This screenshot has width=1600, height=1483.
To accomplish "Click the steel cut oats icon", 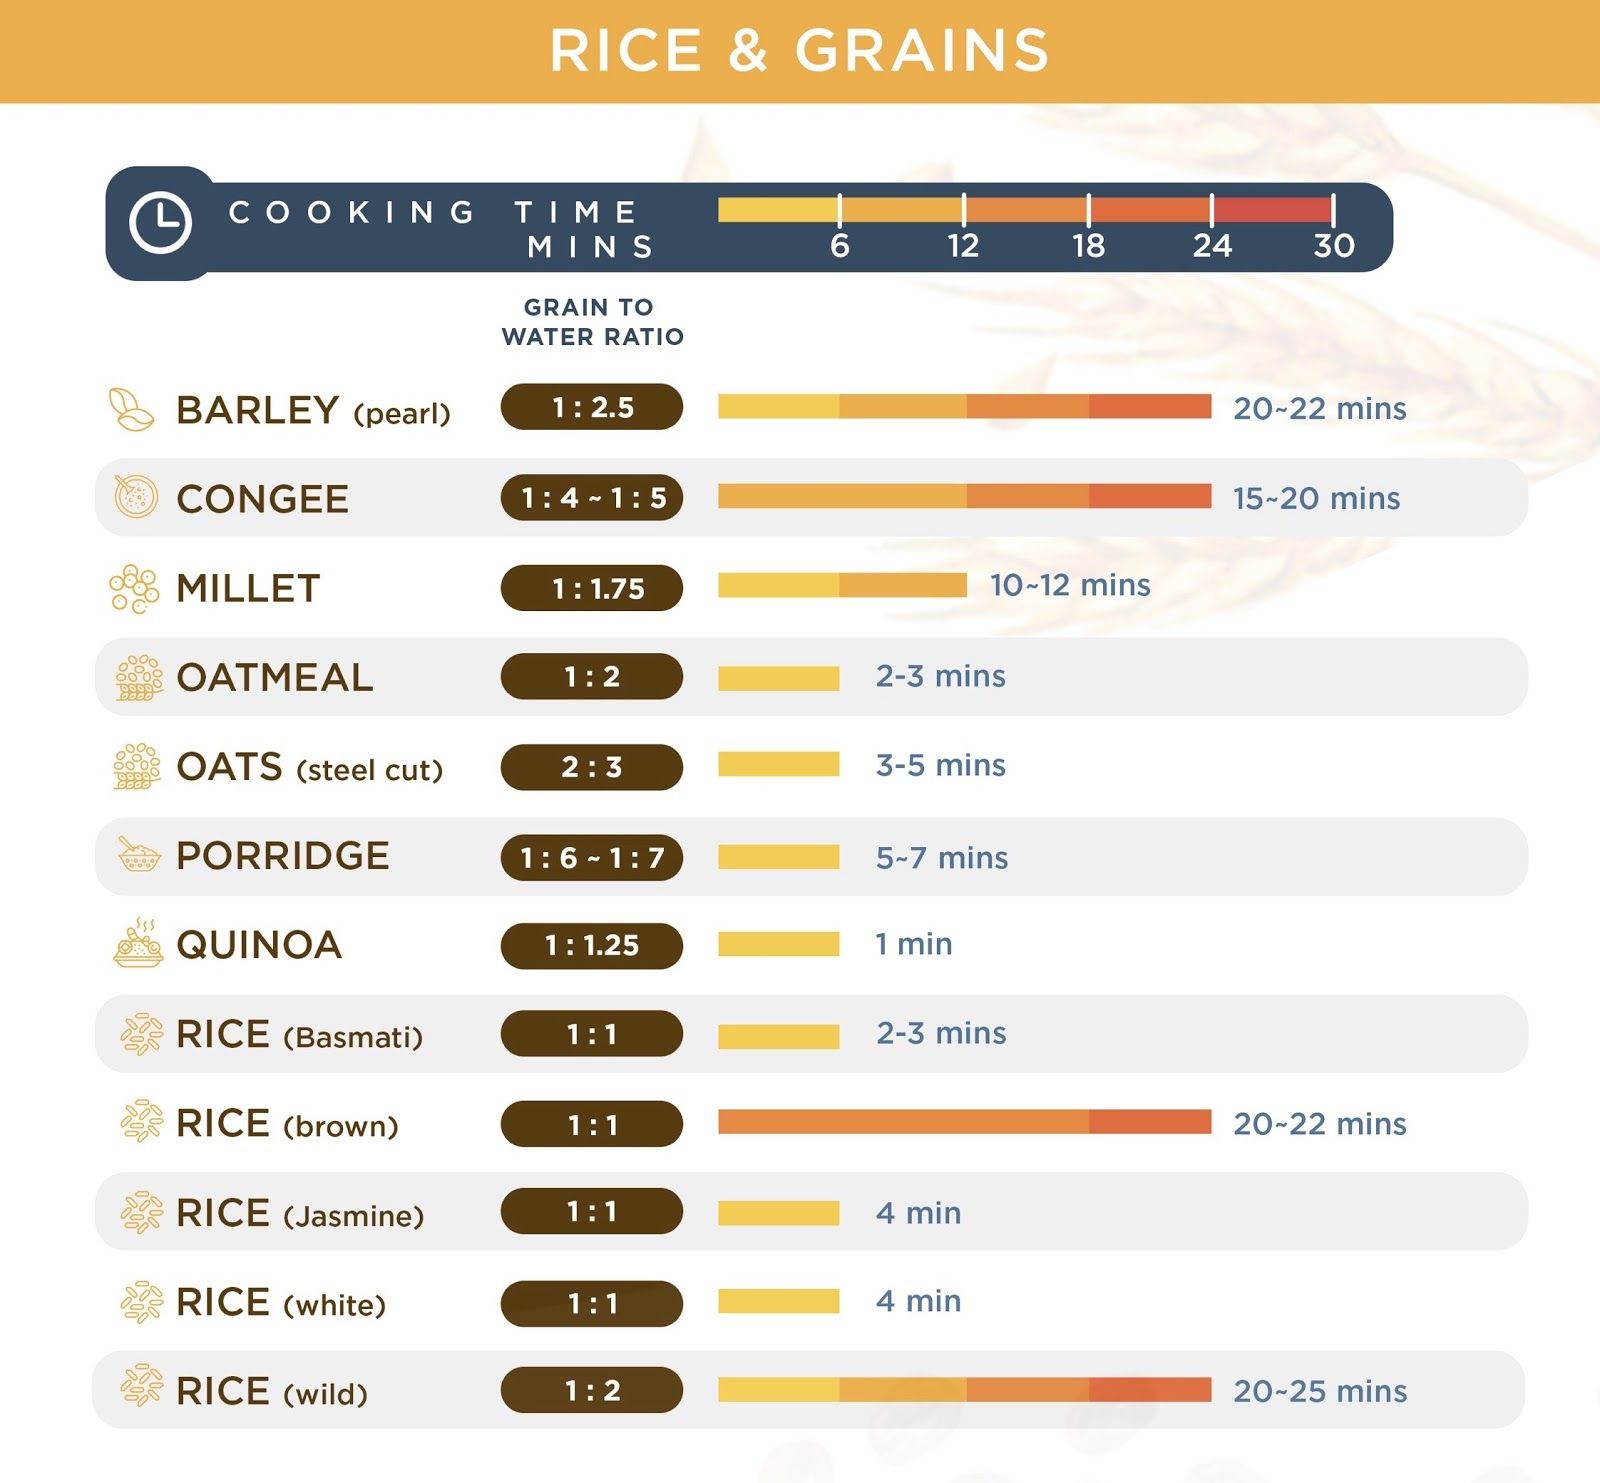I will 137,767.
